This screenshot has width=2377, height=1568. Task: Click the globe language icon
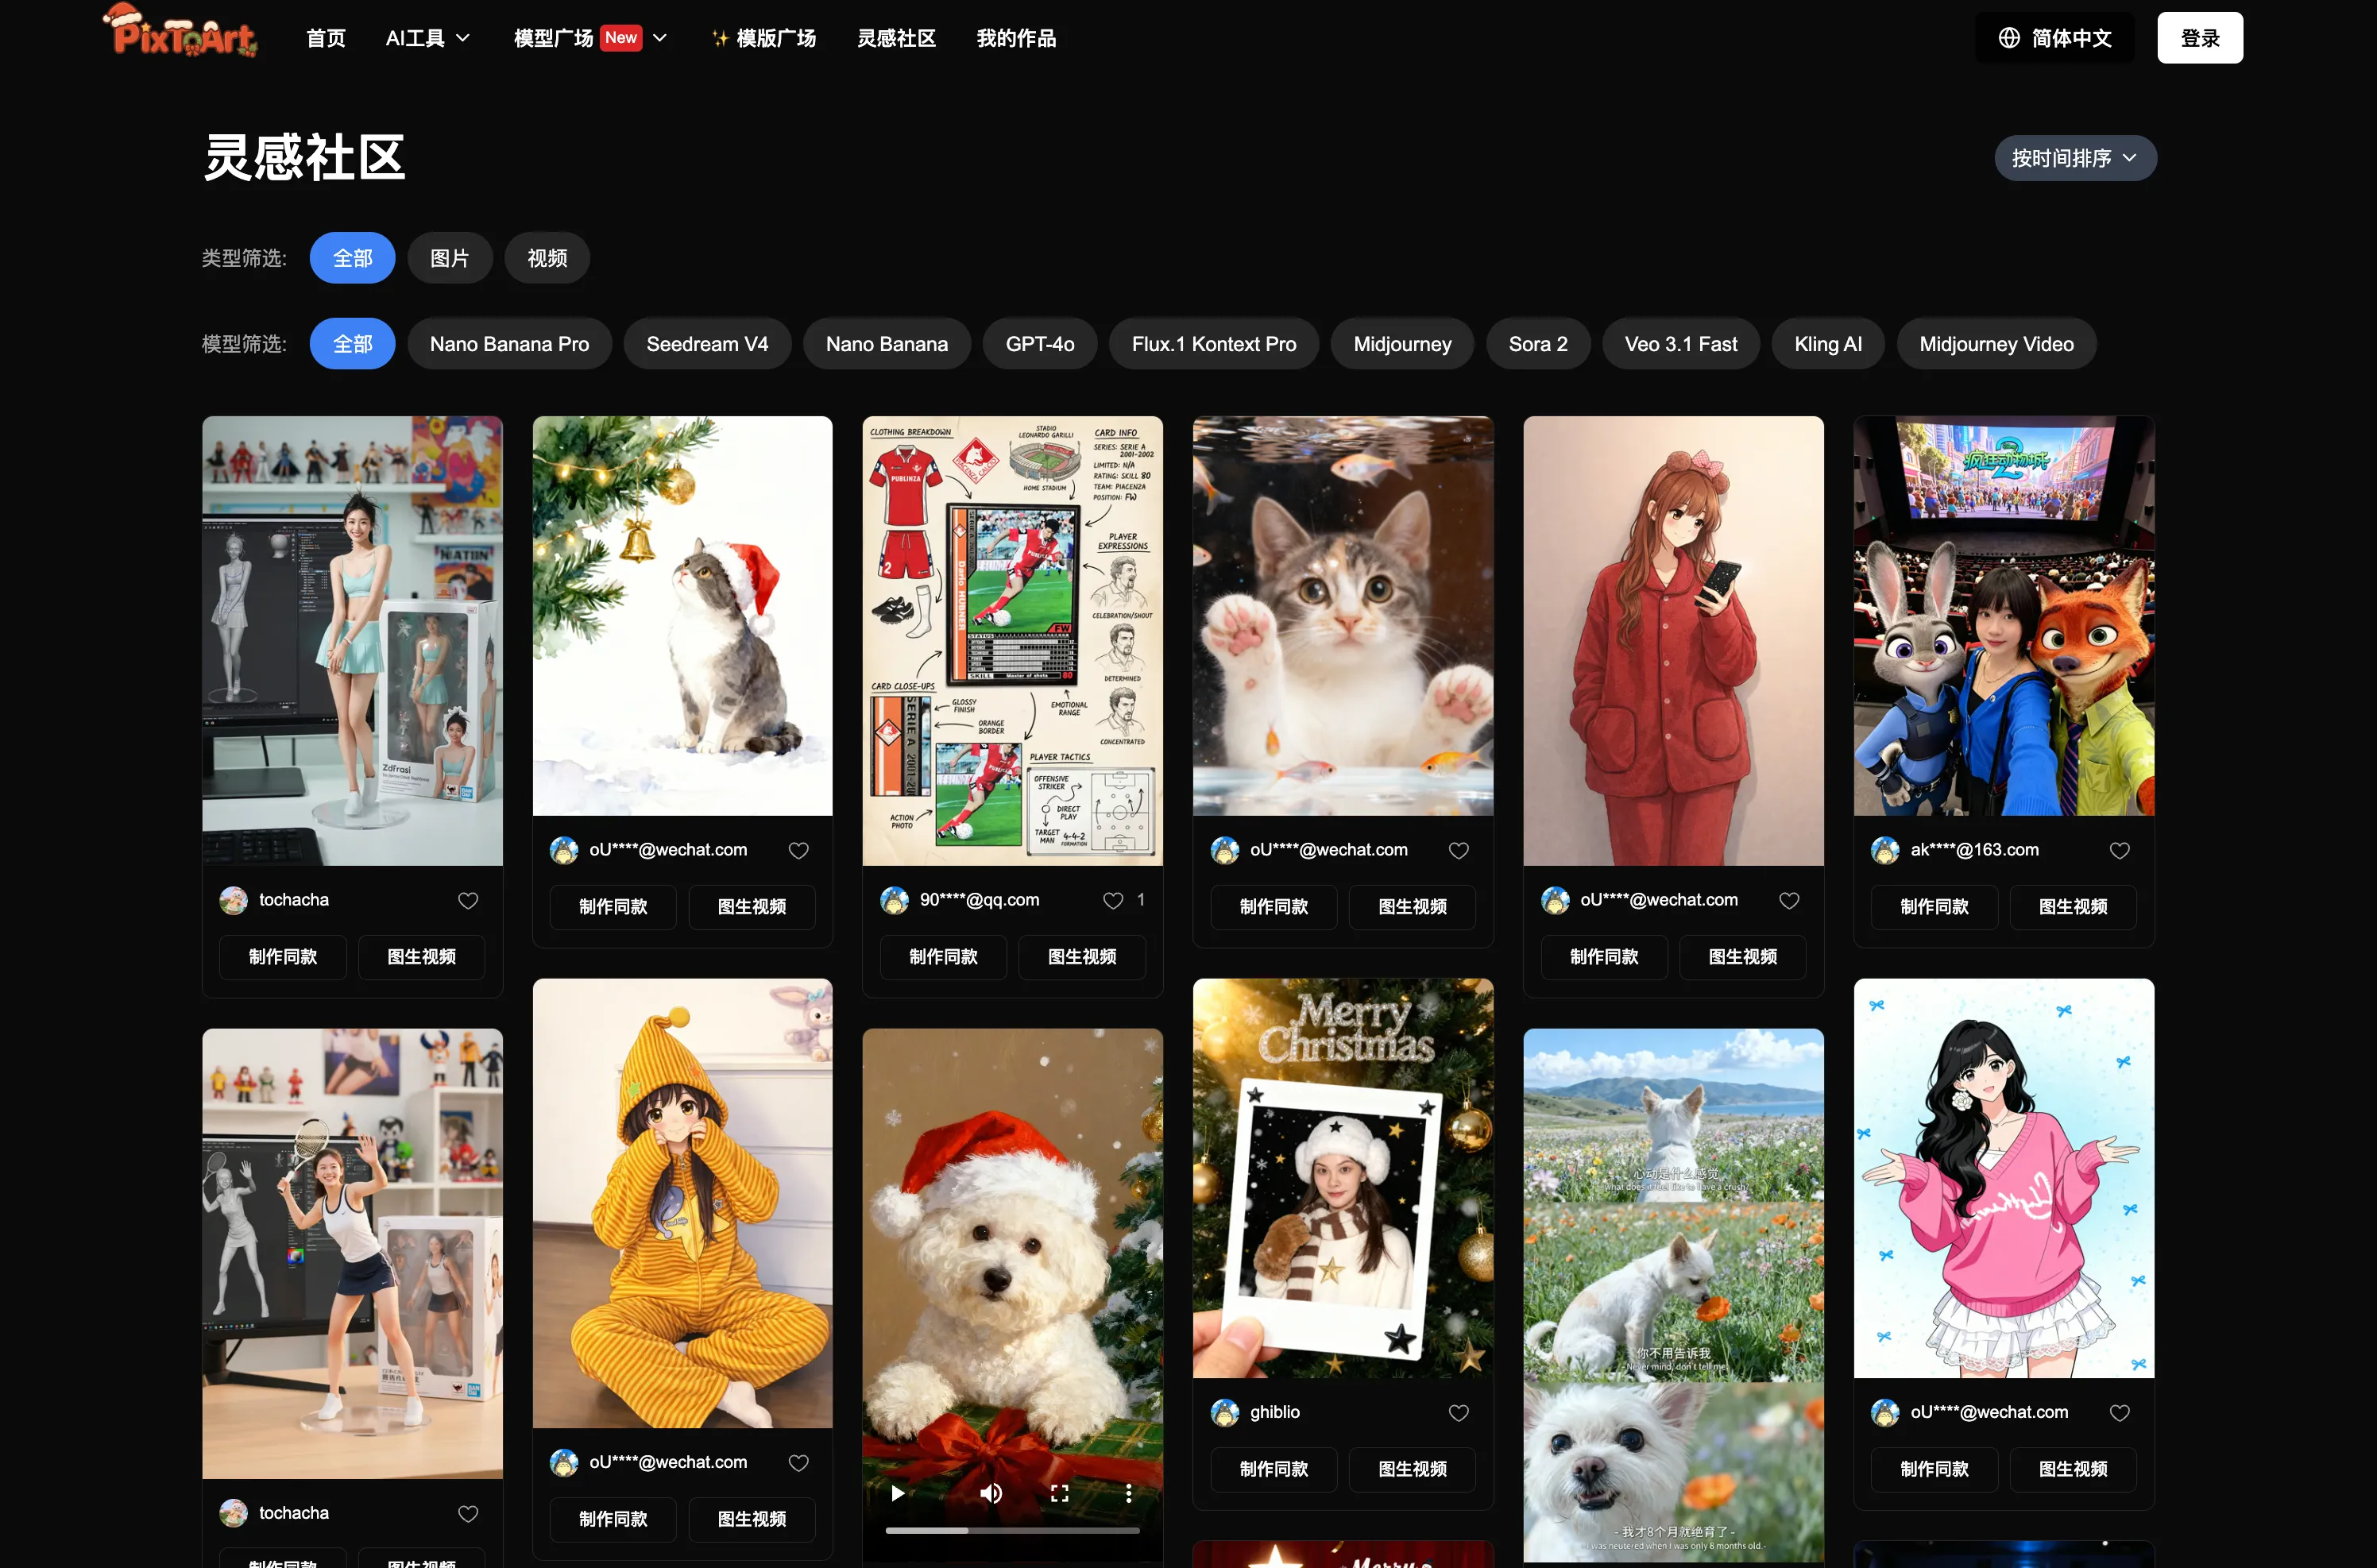pyautogui.click(x=2008, y=38)
